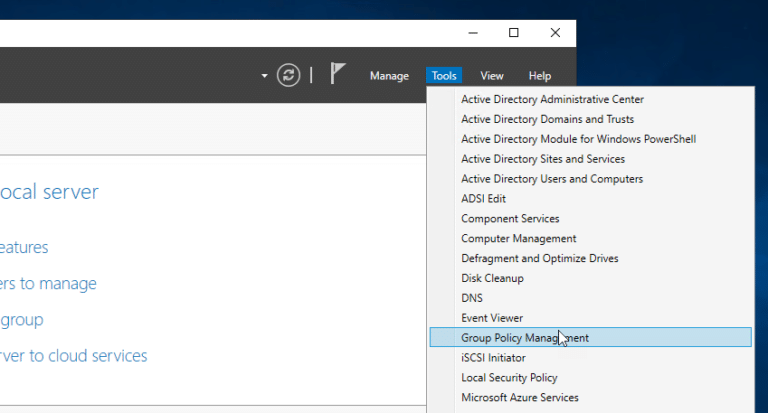Viewport: 768px width, 413px height.
Task: Expand the dropdown arrow beside refresh
Action: click(264, 76)
